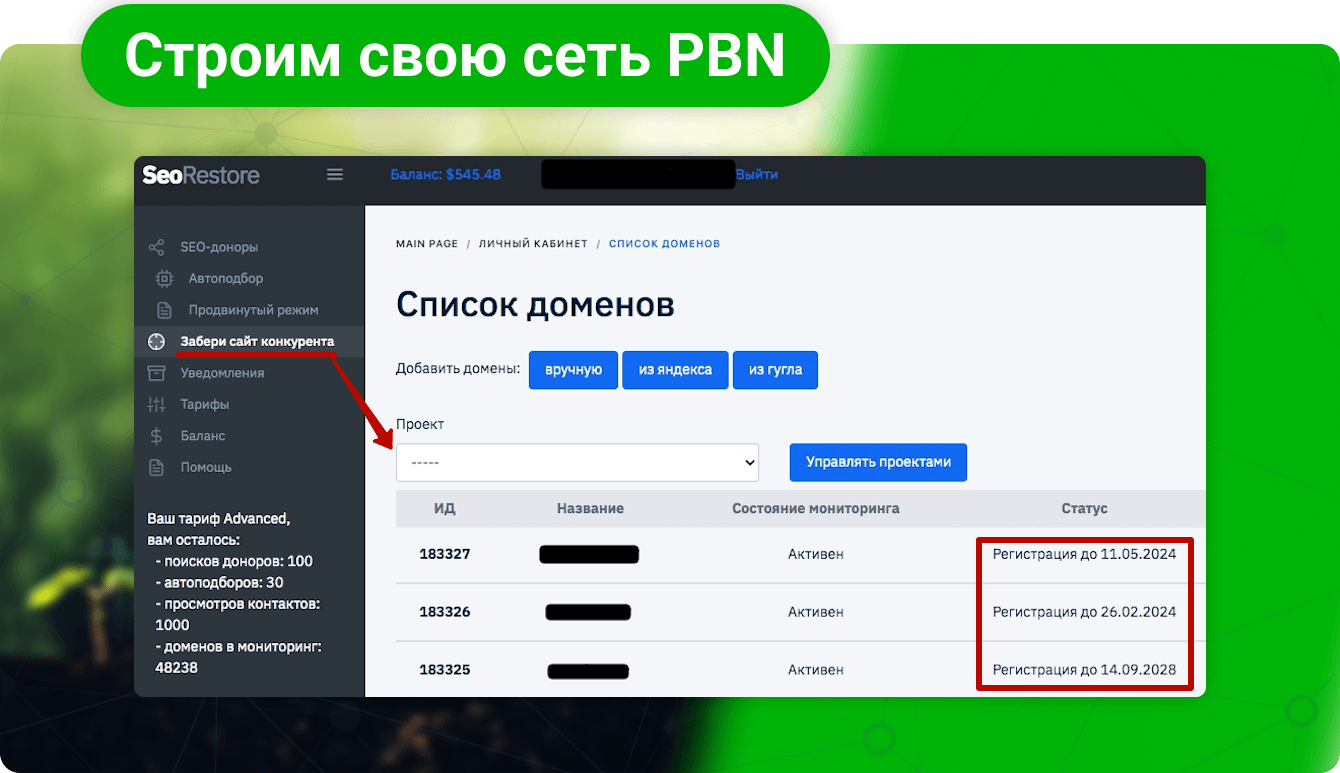Select the row ID 183325
The height and width of the screenshot is (773, 1340).
tap(445, 670)
